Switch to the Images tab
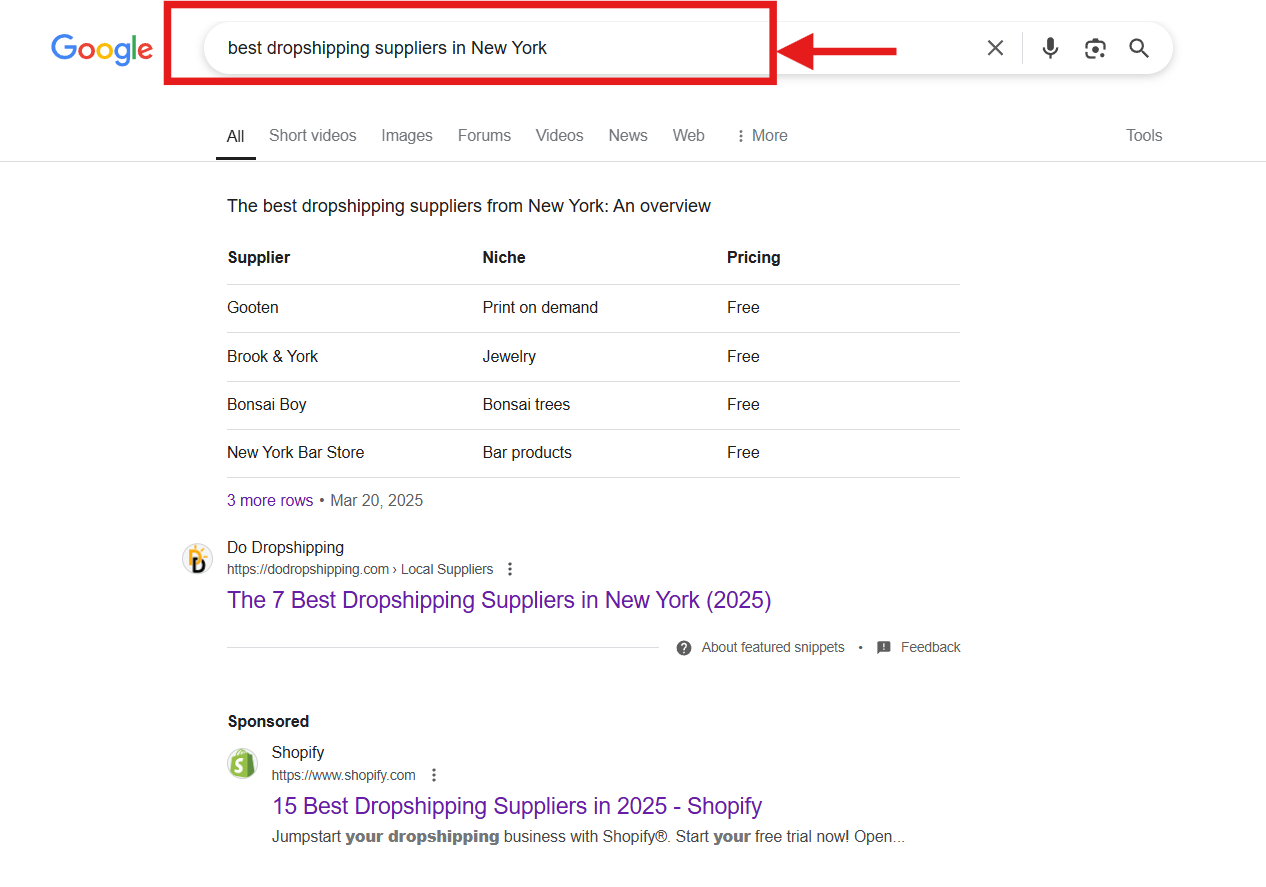1266x887 pixels. pyautogui.click(x=407, y=135)
